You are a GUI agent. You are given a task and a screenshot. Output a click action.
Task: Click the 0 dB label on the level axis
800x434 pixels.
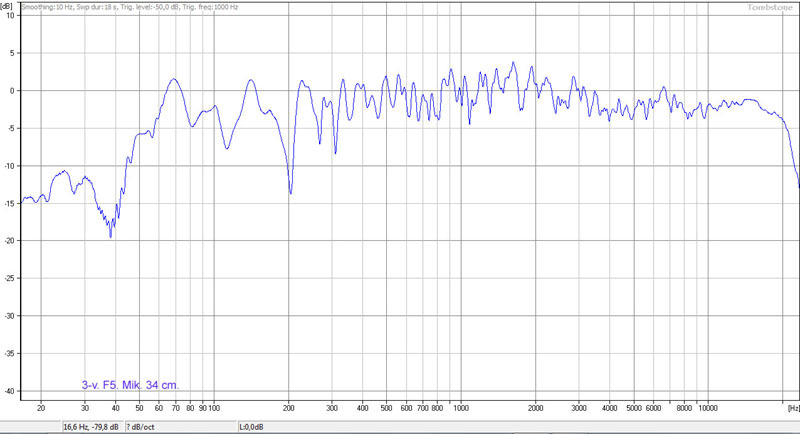point(11,90)
